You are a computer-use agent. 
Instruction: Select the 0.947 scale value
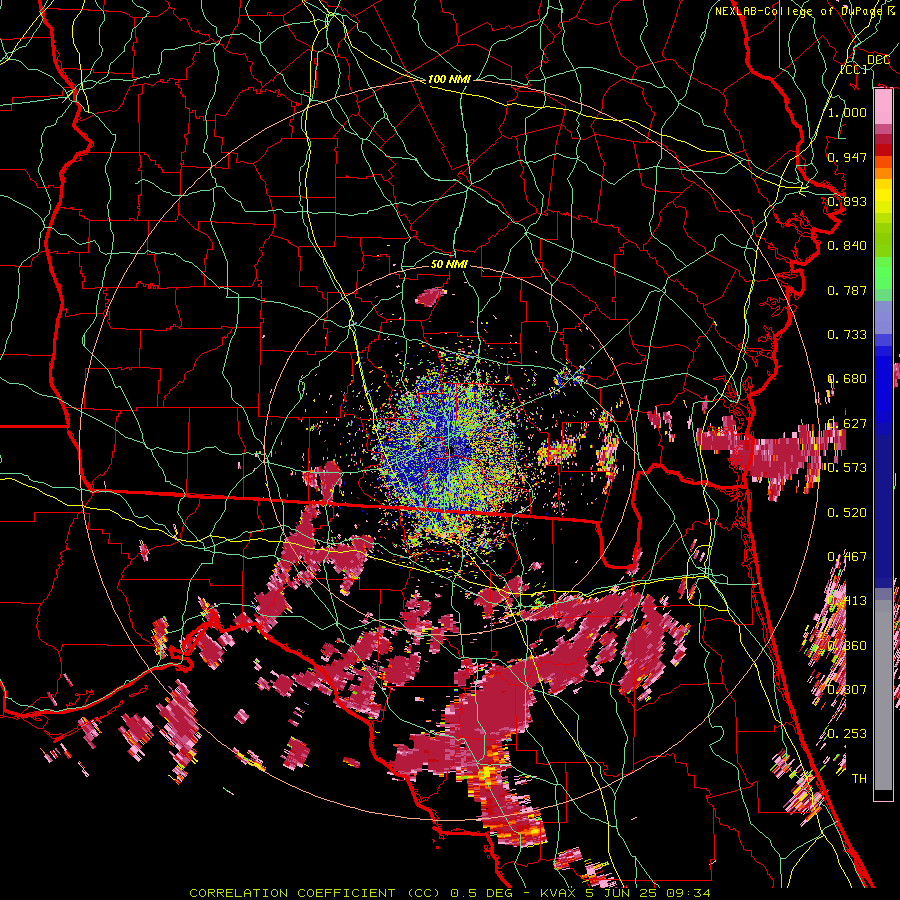pos(847,157)
